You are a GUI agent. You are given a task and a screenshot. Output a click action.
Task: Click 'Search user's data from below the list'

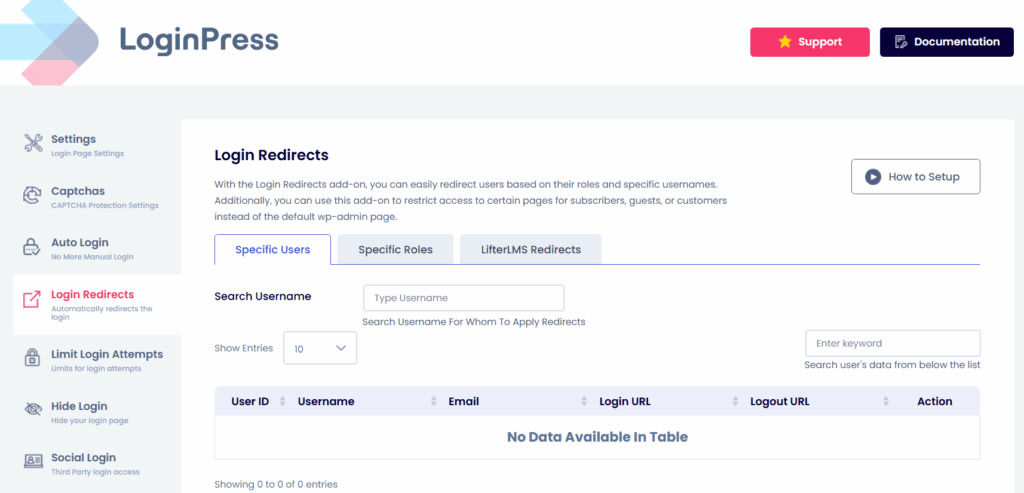pyautogui.click(x=892, y=365)
